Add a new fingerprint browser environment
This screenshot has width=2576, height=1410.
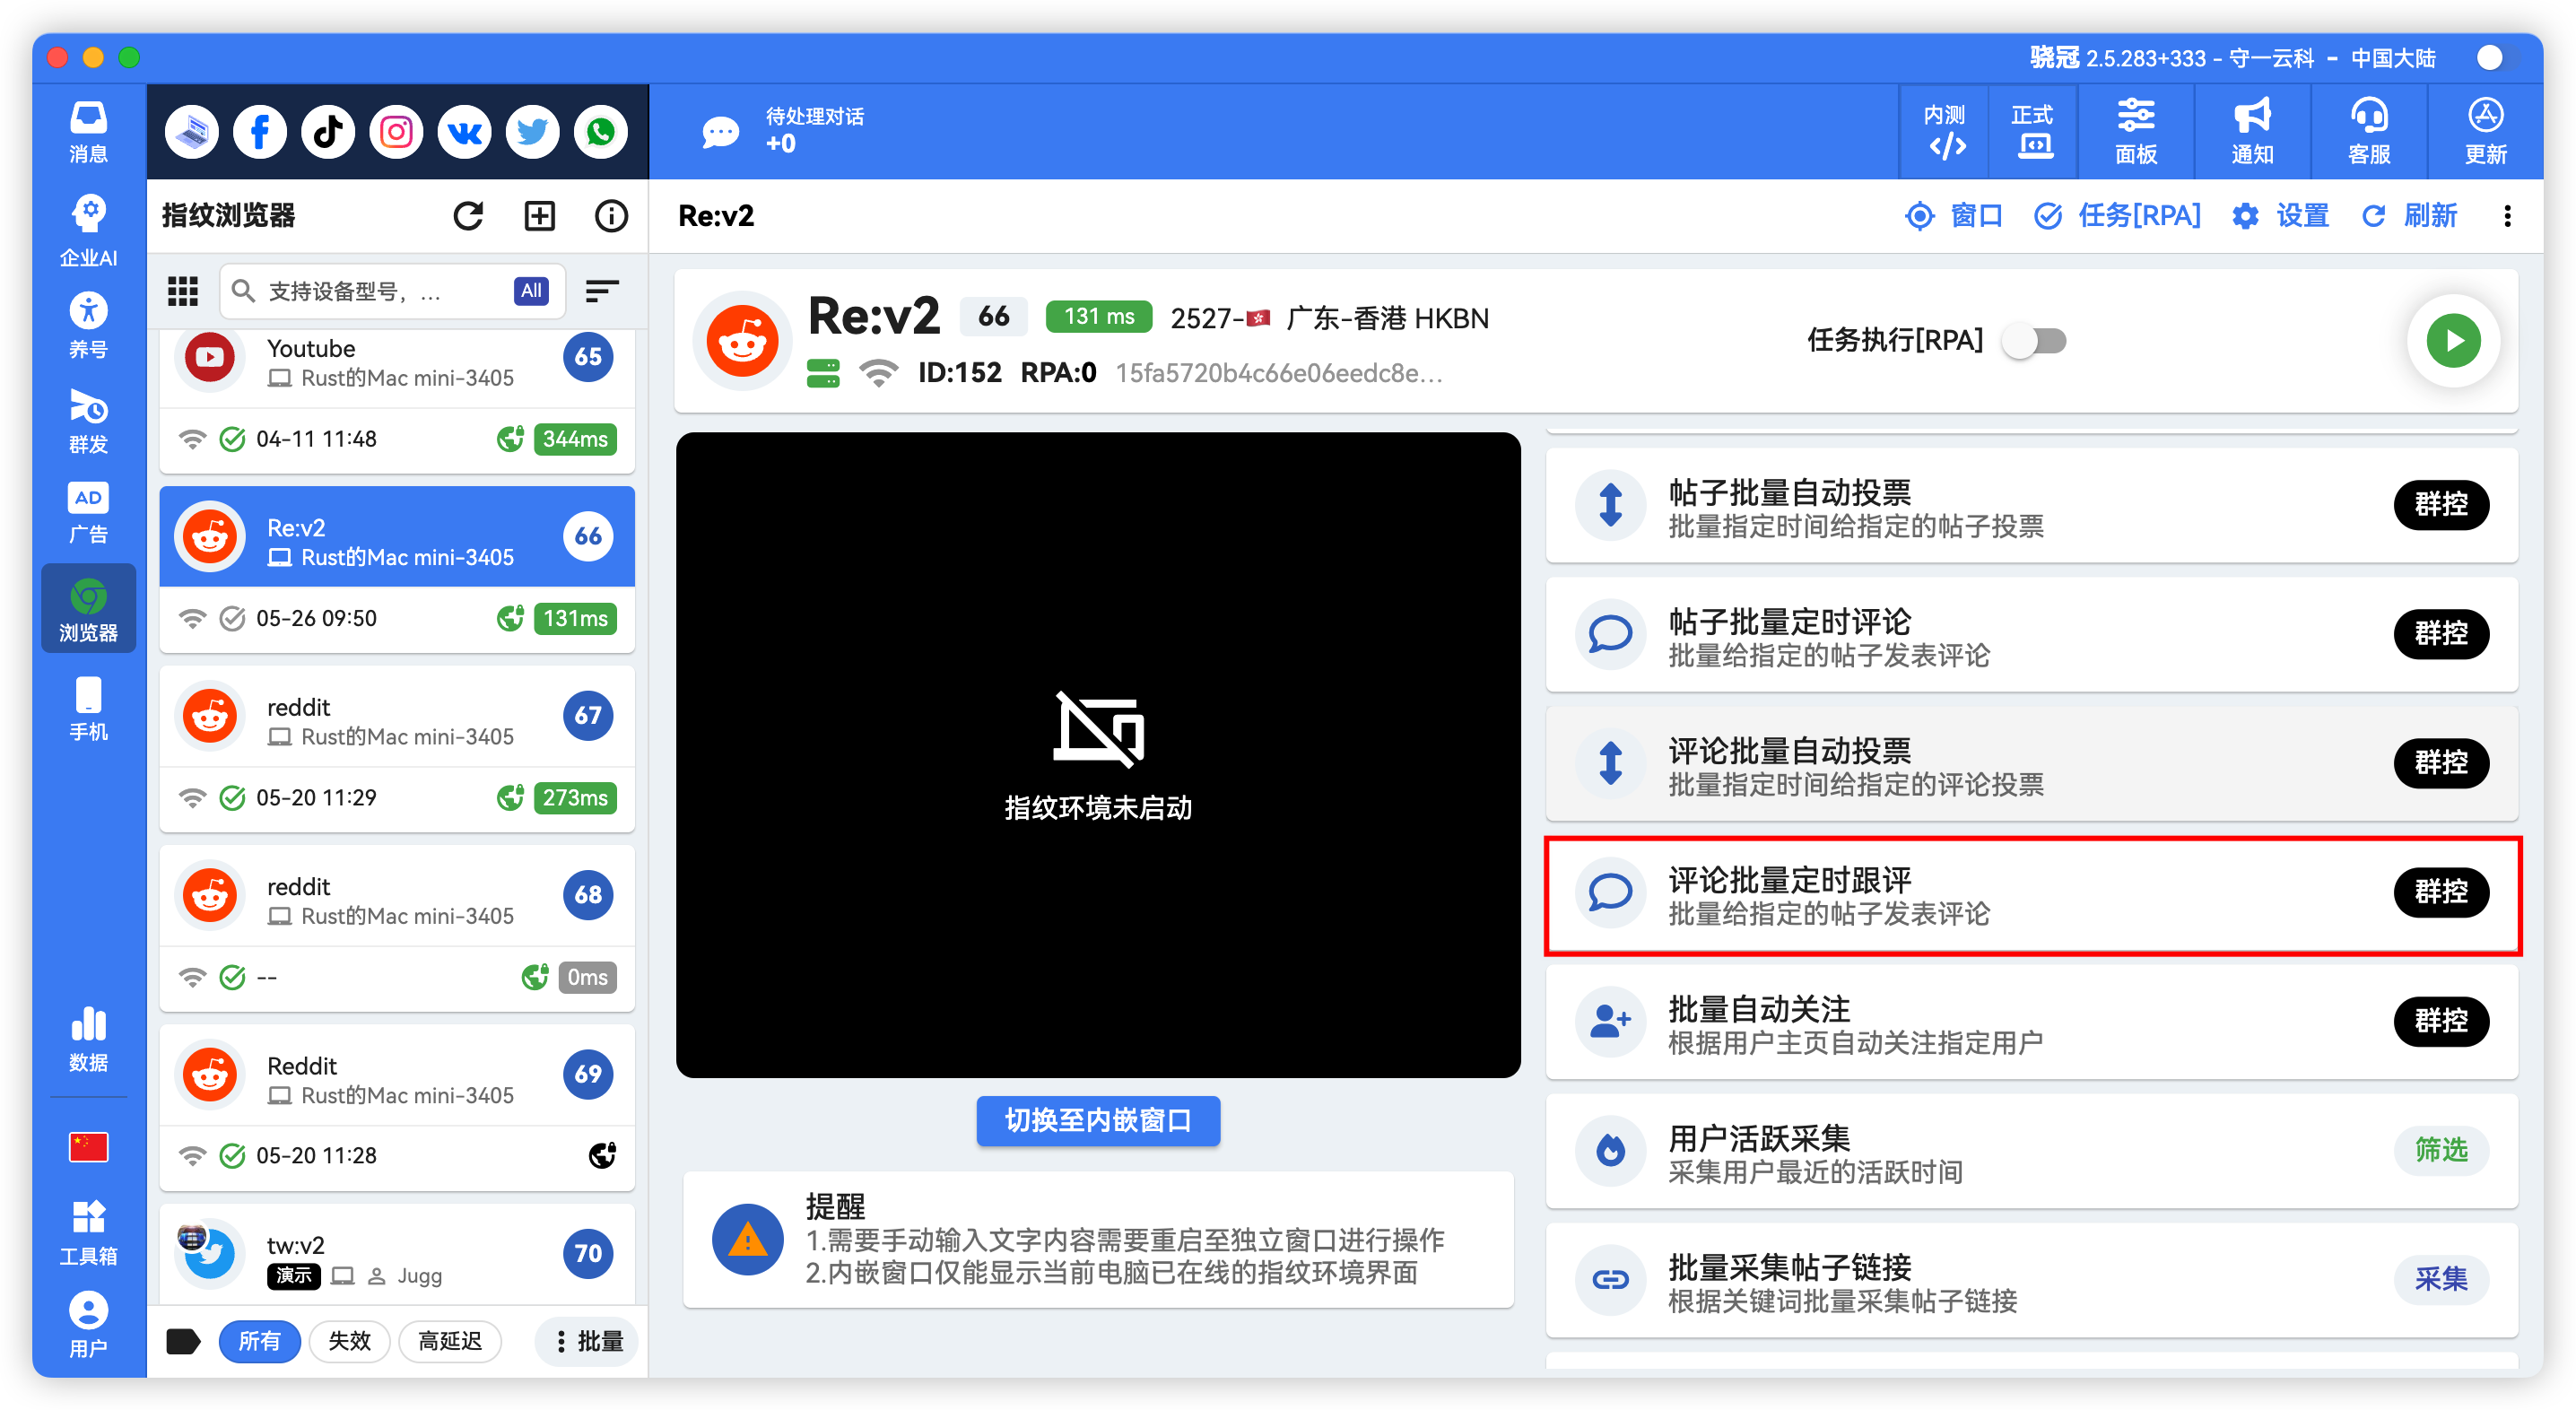[540, 215]
